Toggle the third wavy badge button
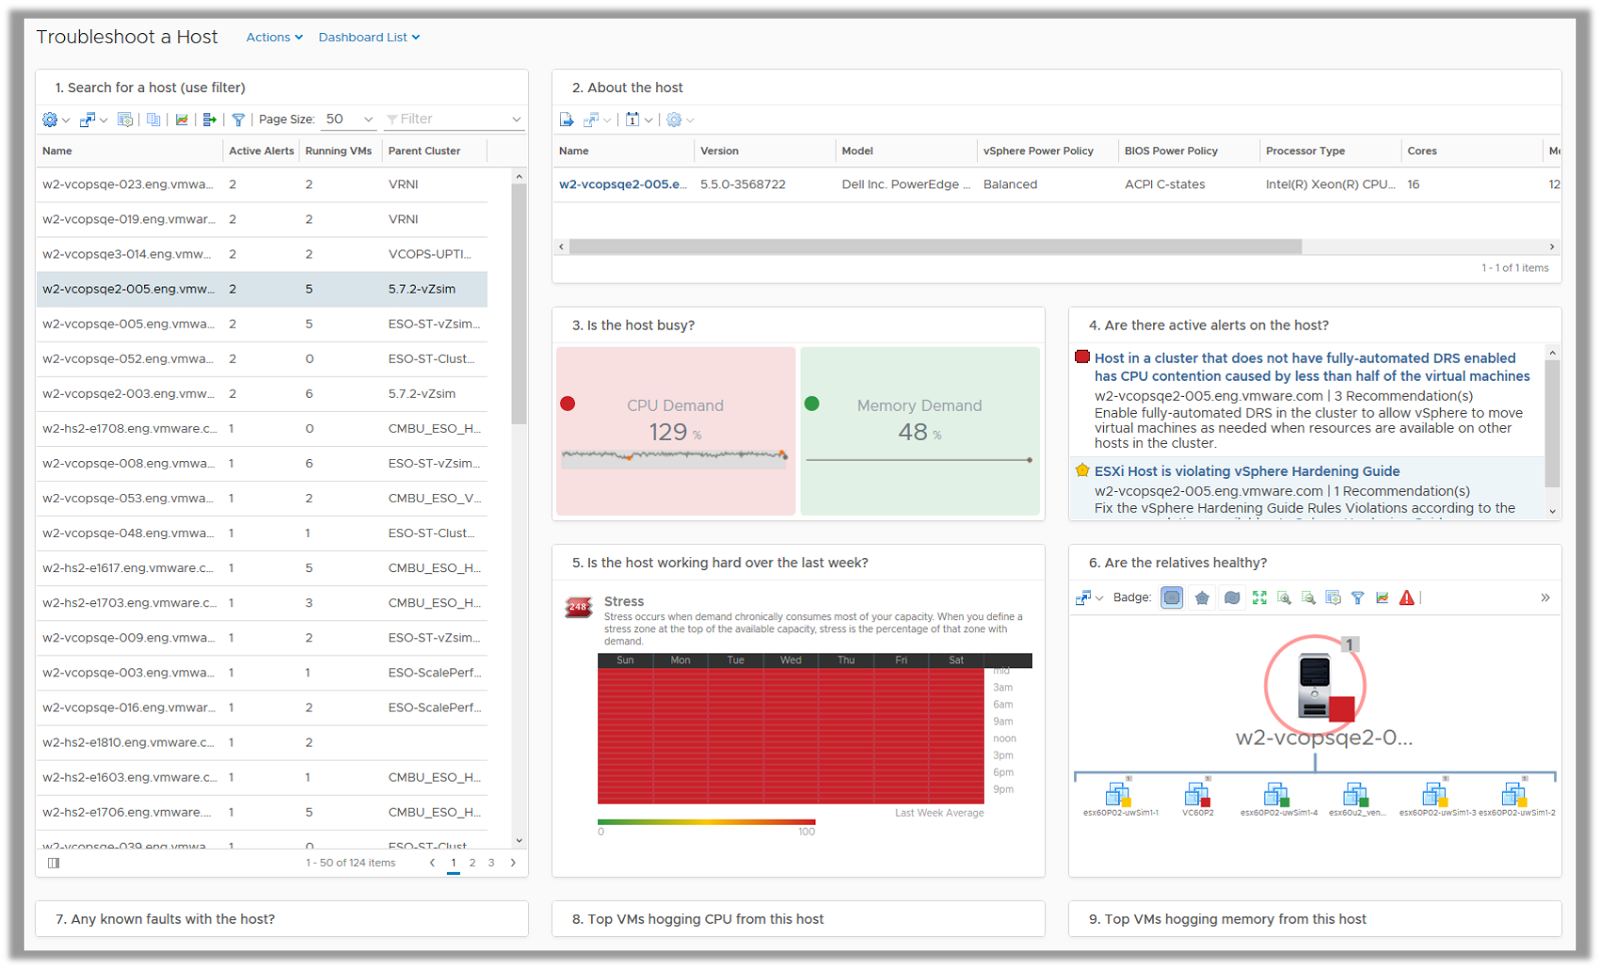Viewport: 1600px width, 969px height. (x=1232, y=598)
